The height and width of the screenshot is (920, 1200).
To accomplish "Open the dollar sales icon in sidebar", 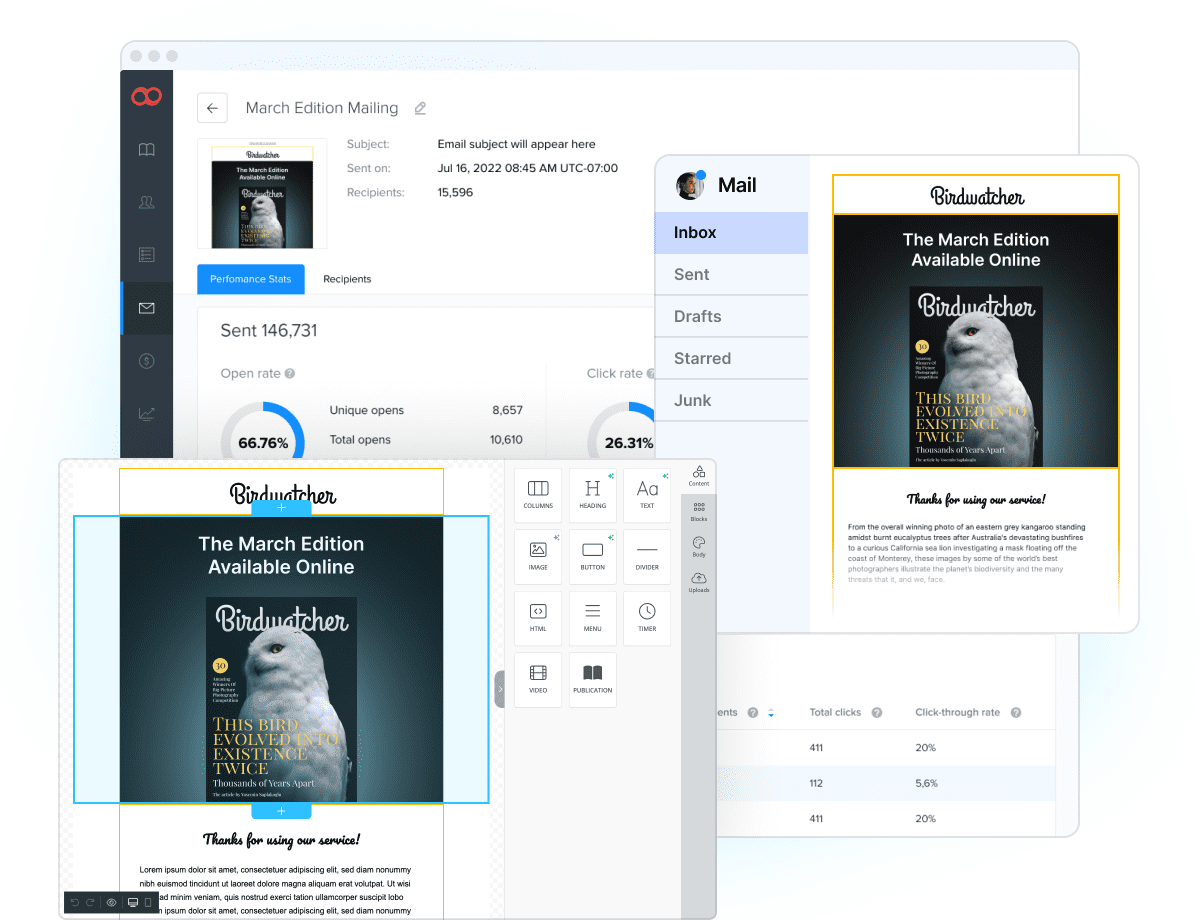I will click(146, 361).
